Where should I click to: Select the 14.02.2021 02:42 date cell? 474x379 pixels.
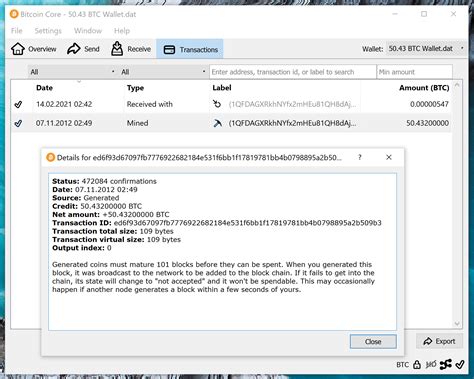tap(64, 104)
